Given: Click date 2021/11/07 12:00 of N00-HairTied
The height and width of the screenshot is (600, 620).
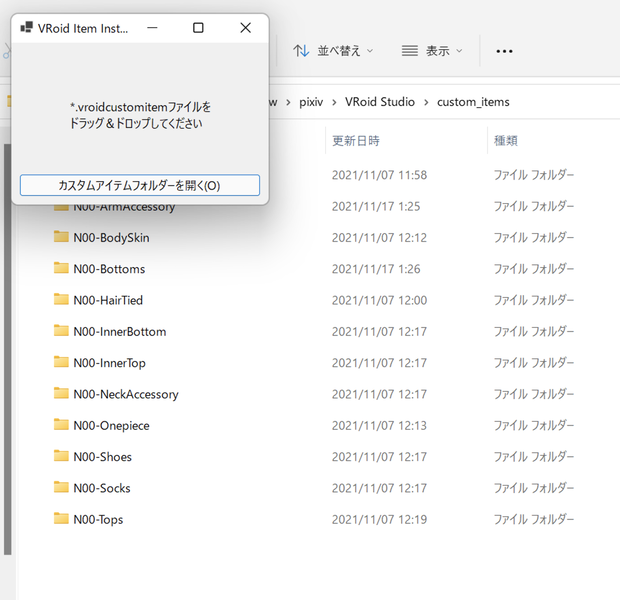Looking at the screenshot, I should click(x=379, y=300).
